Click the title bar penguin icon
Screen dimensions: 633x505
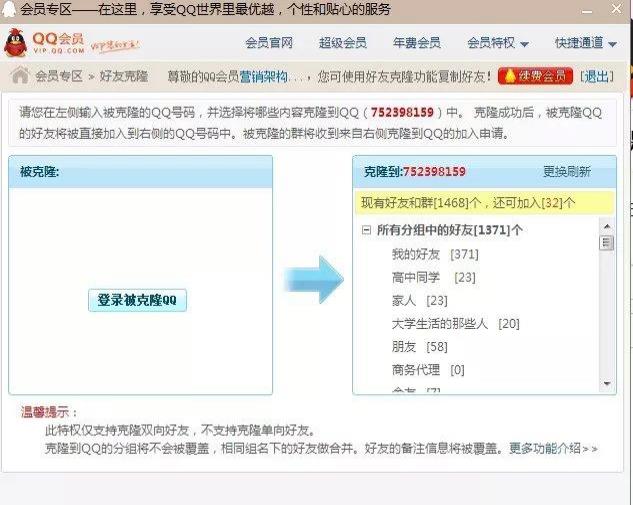tap(9, 9)
